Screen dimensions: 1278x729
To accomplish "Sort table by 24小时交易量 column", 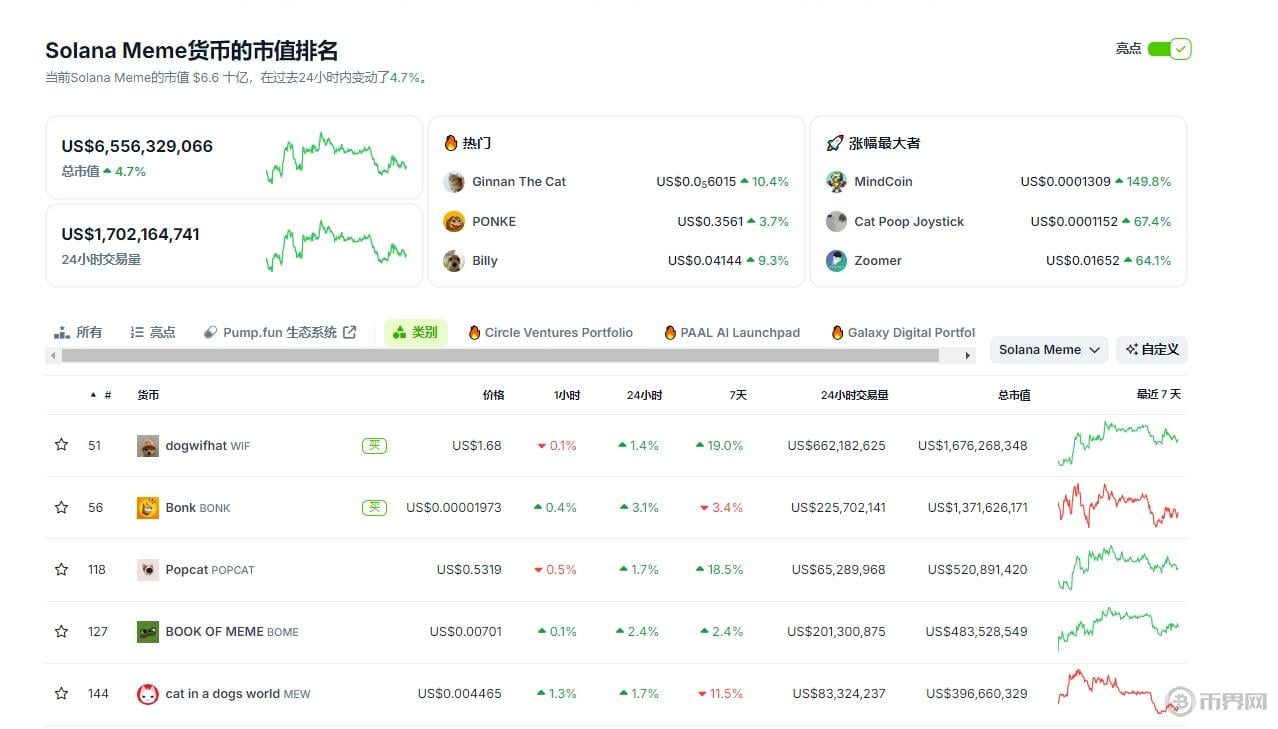I will click(x=854, y=395).
